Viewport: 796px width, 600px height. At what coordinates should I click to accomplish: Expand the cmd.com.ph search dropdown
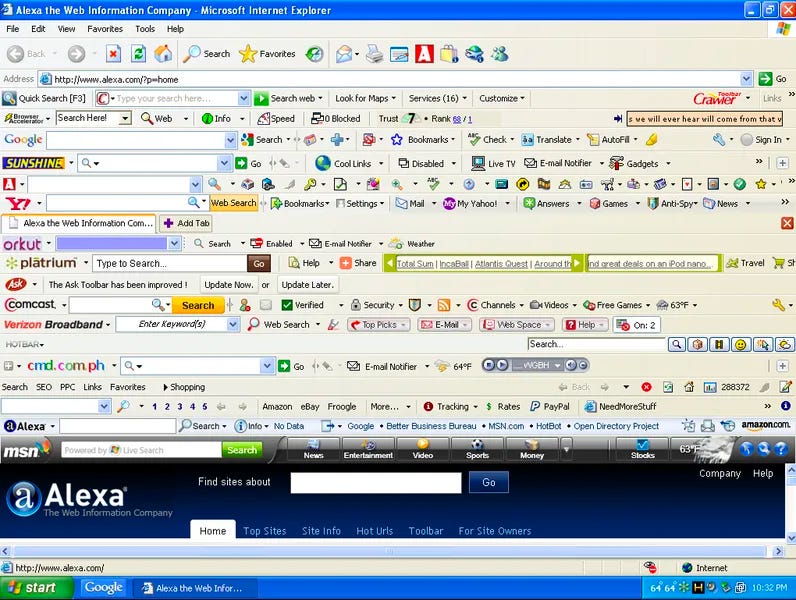[267, 366]
